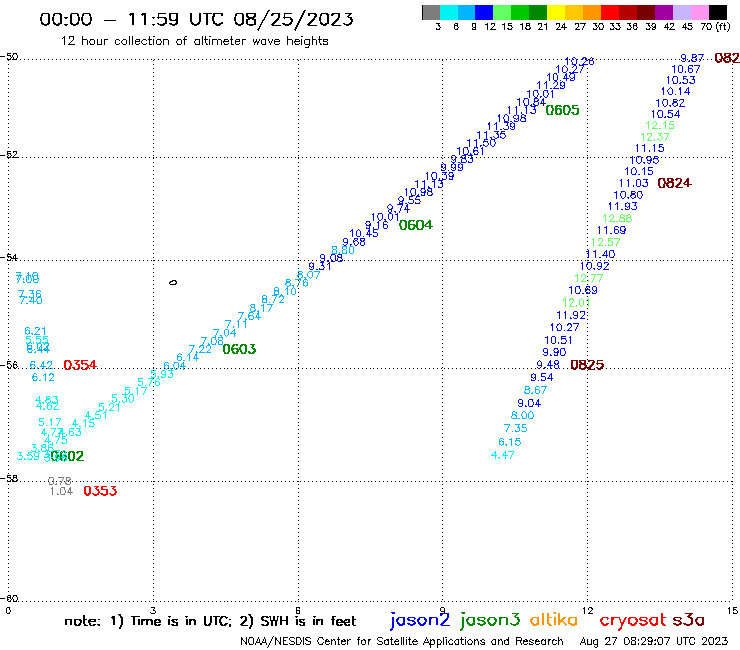Screen dimensions: 740x650
Task: Click the wave height value 8.00
Action: [x=522, y=415]
